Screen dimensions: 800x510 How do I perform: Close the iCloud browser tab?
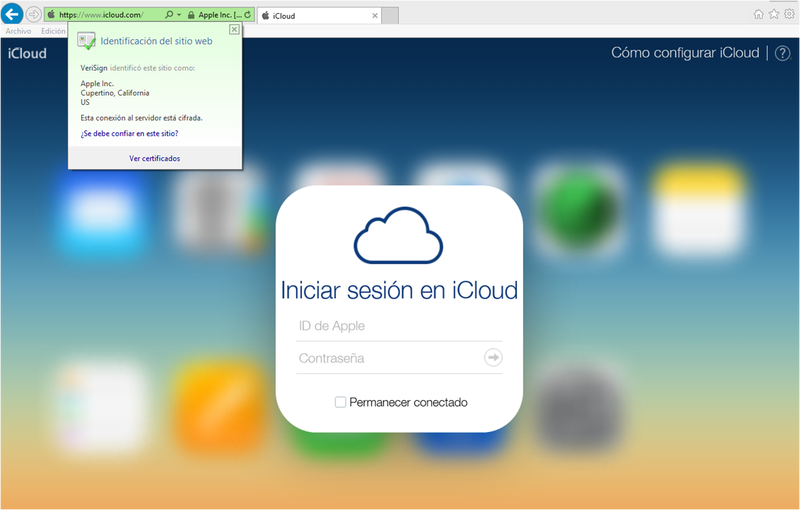tap(375, 16)
